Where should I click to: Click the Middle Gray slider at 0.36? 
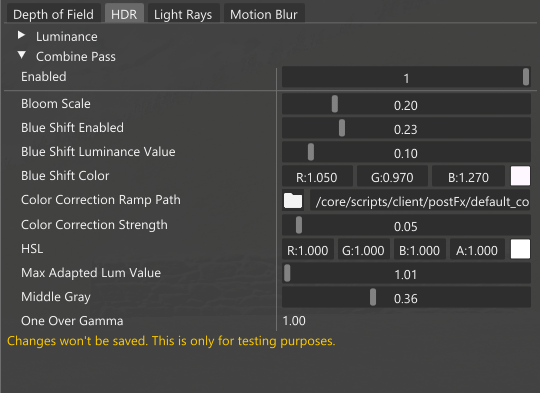(x=406, y=297)
